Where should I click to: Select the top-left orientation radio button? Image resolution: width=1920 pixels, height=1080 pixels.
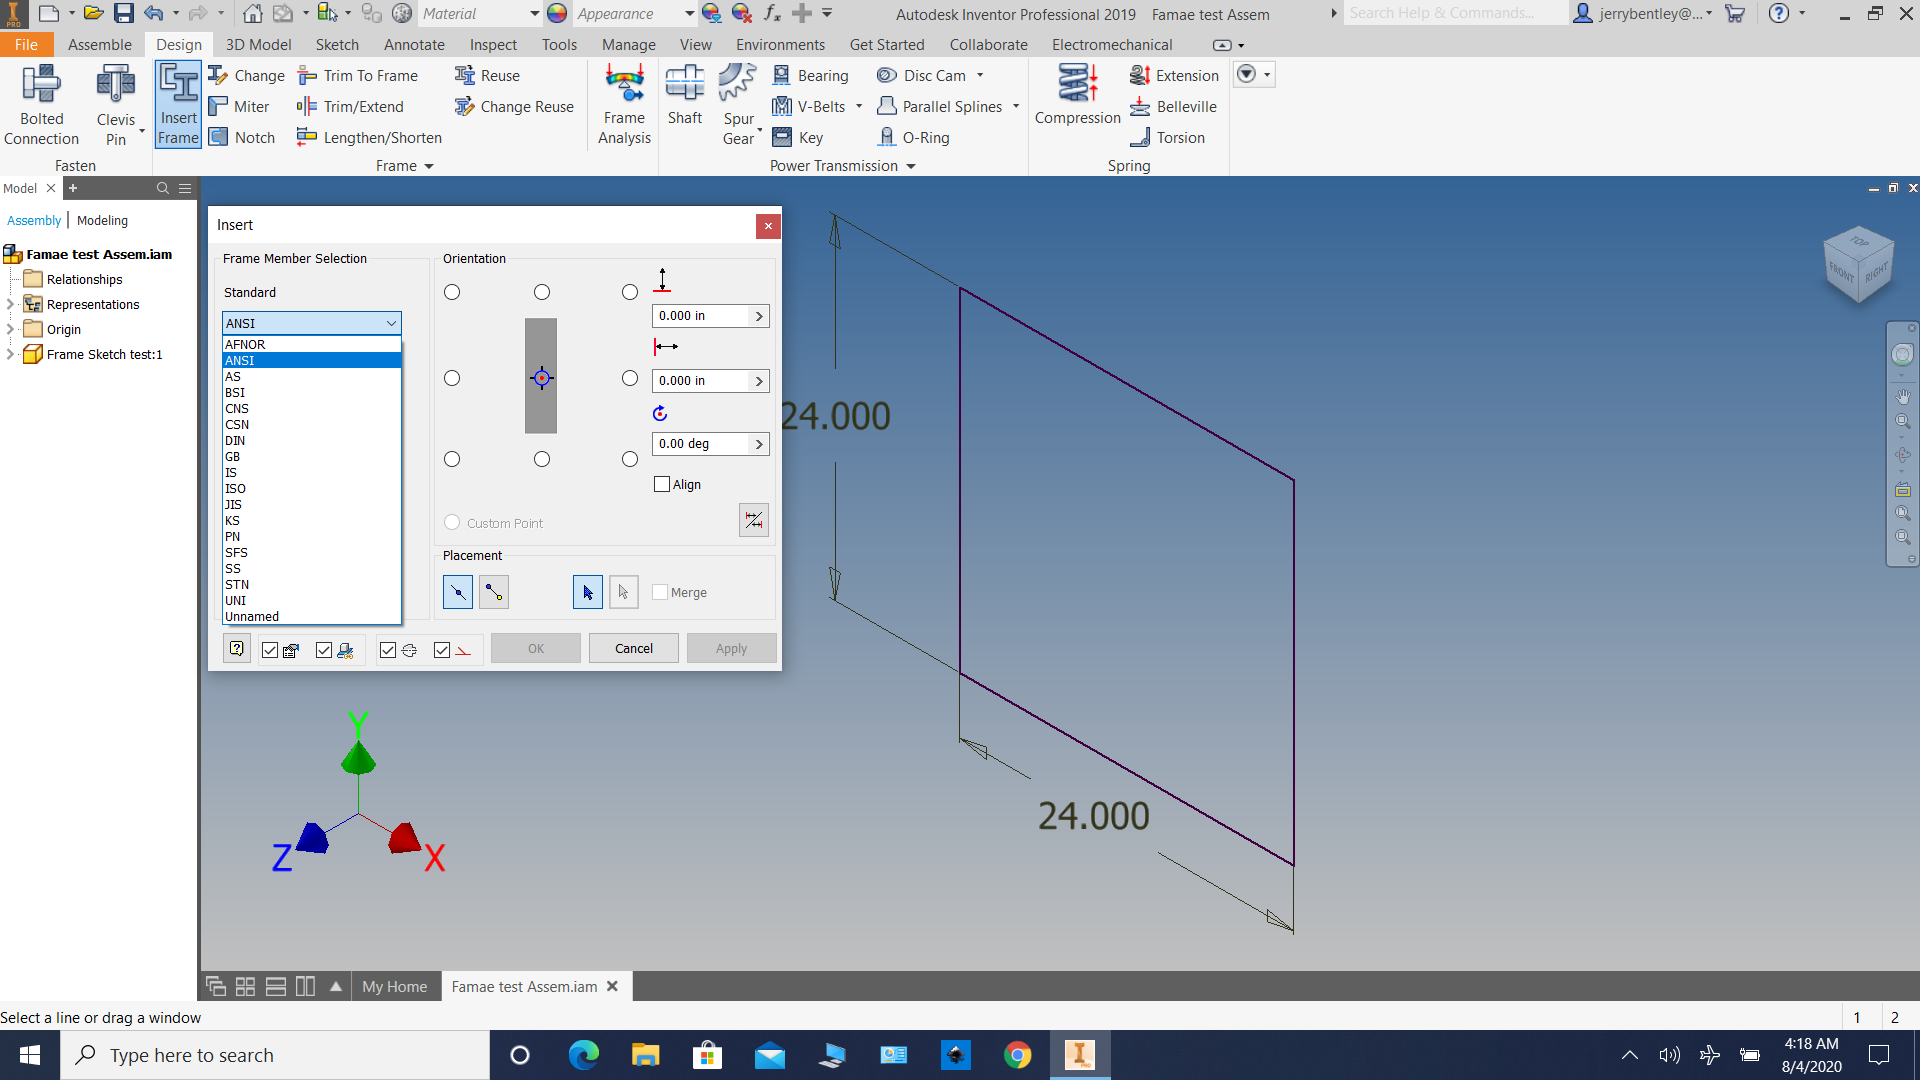(x=451, y=292)
